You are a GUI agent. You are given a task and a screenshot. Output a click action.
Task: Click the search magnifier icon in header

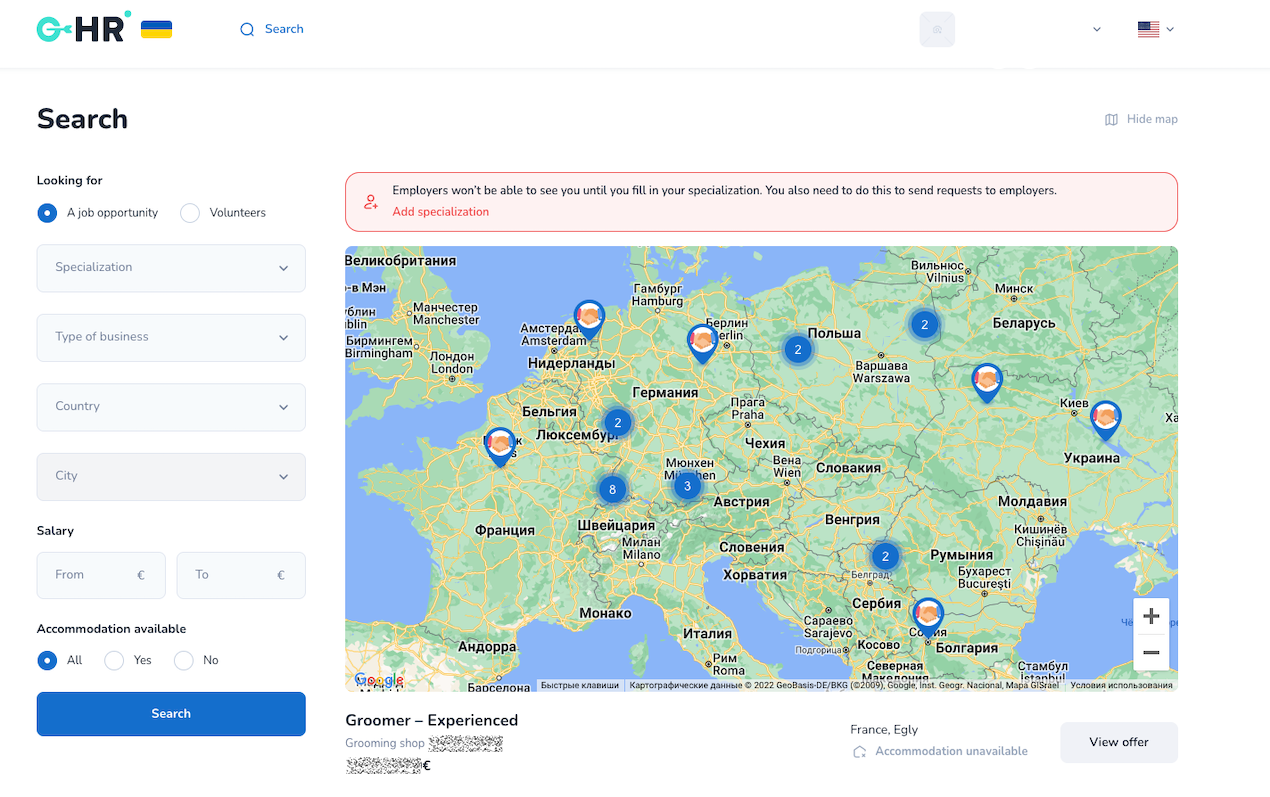point(247,30)
